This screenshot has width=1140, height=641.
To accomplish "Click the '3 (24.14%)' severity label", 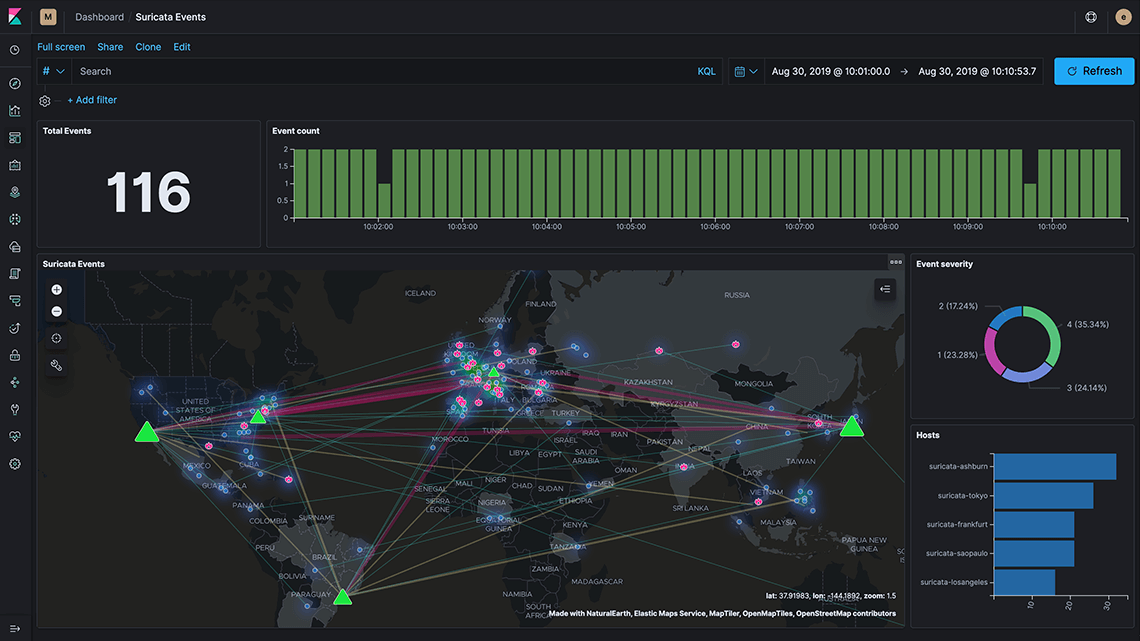I will click(x=1086, y=387).
